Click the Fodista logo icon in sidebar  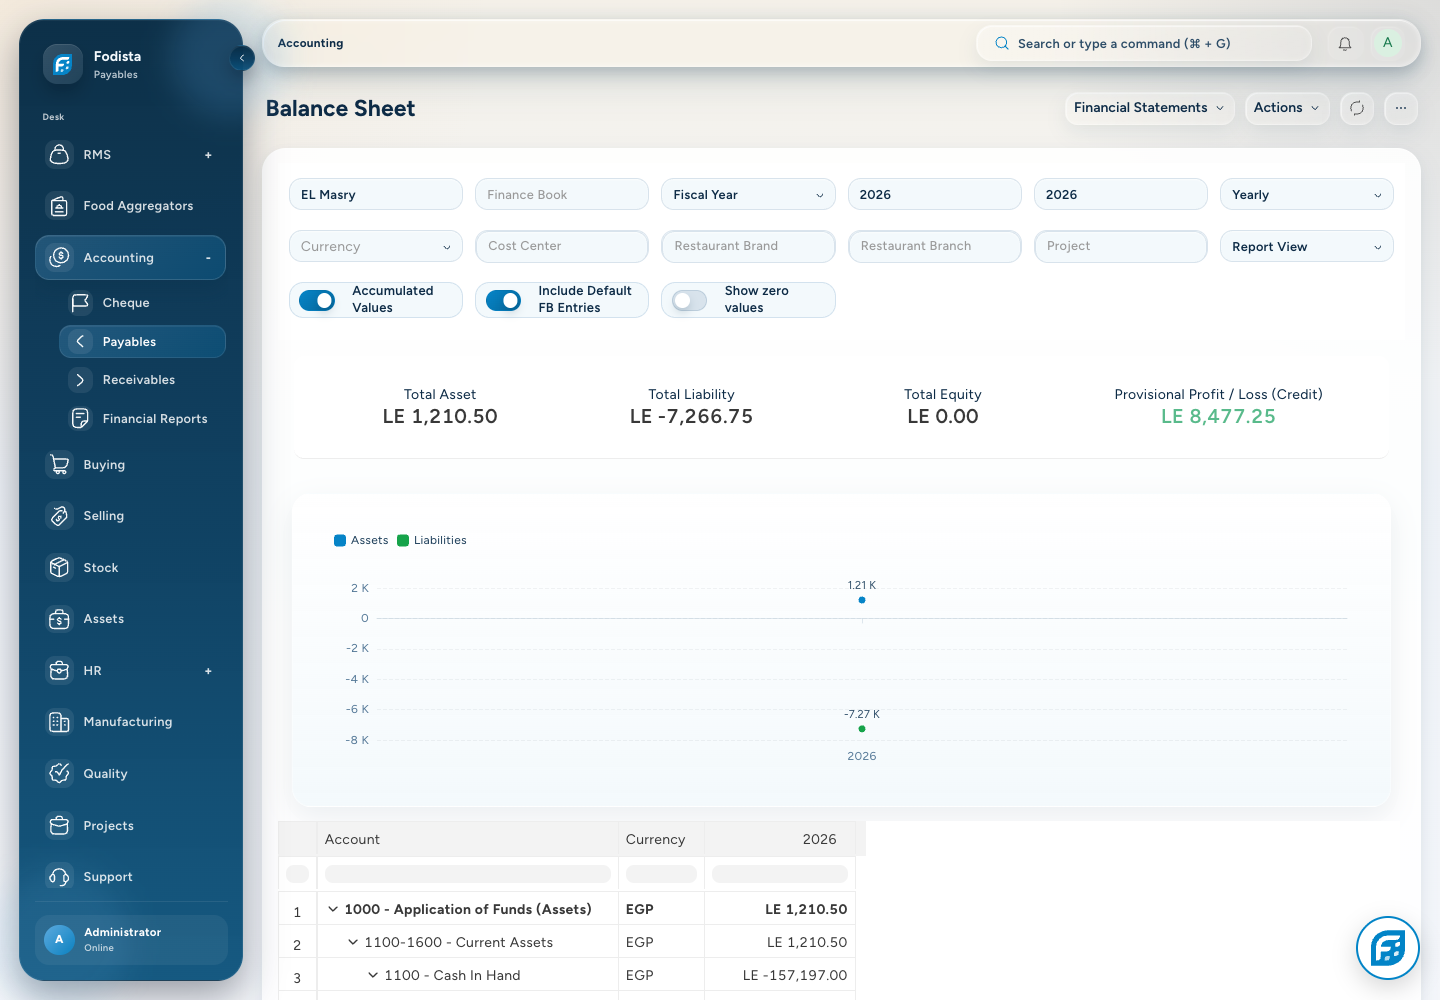(62, 64)
